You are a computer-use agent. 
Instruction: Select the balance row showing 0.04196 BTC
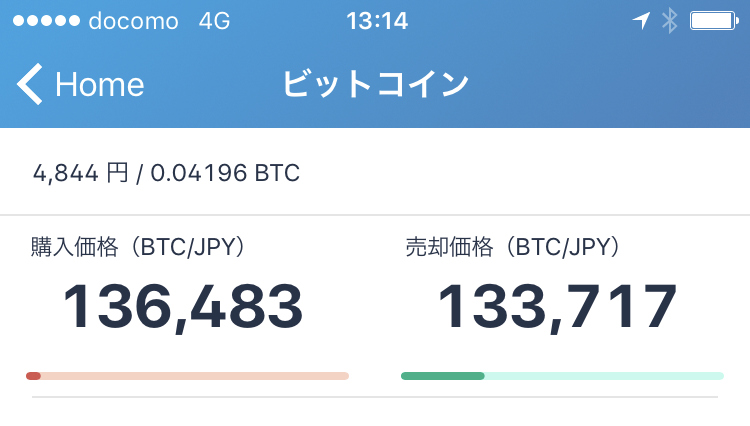click(375, 172)
